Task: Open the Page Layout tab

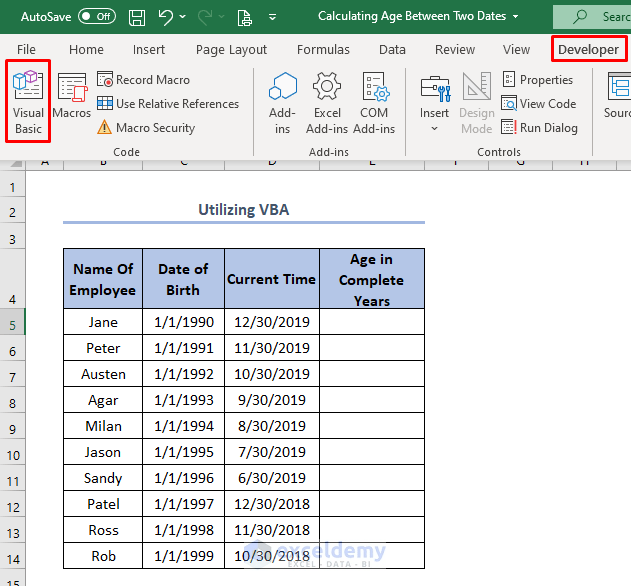Action: [231, 50]
